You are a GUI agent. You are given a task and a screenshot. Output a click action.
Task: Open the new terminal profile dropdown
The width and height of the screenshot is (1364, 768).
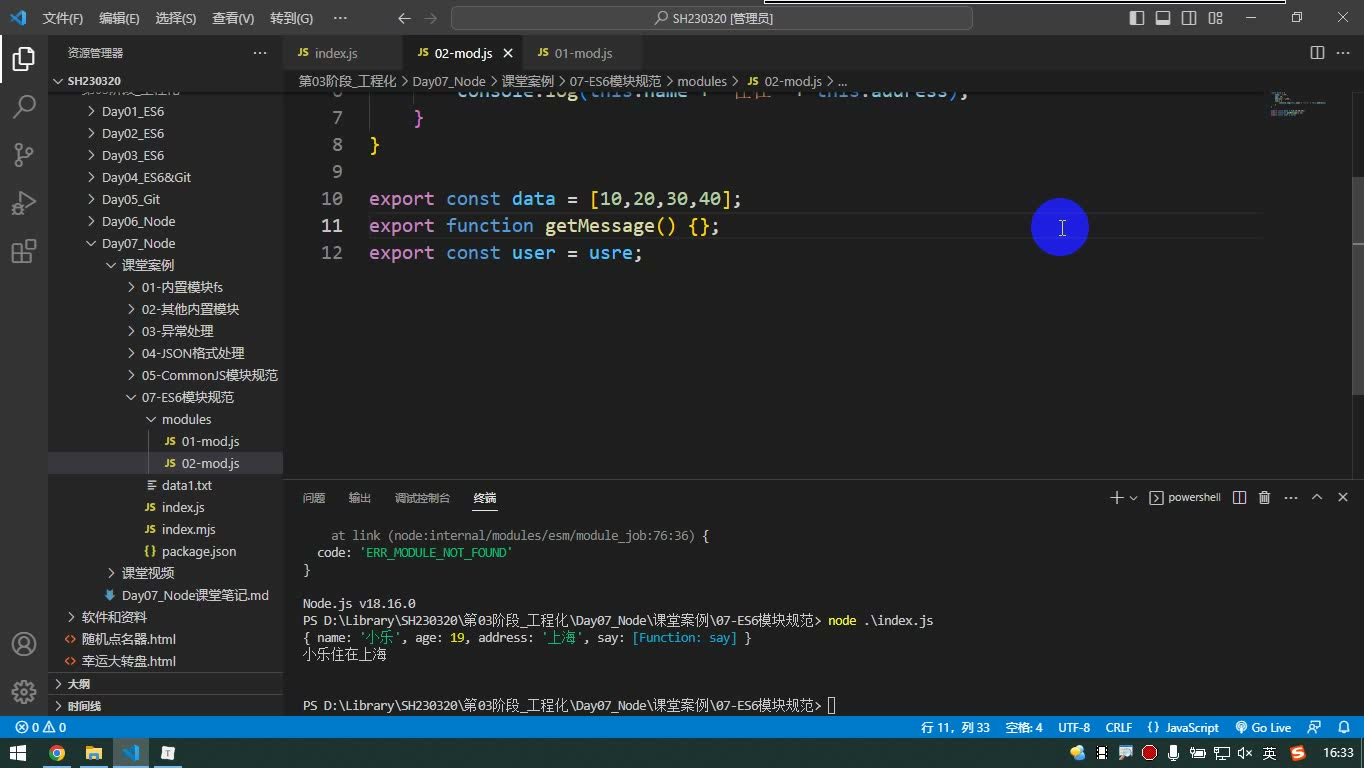(x=1133, y=498)
